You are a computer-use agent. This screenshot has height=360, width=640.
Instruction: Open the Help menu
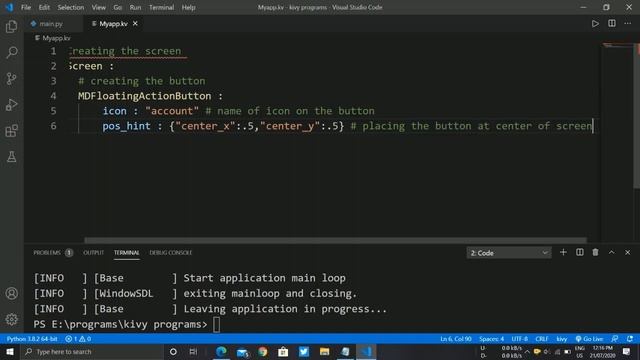pos(188,7)
